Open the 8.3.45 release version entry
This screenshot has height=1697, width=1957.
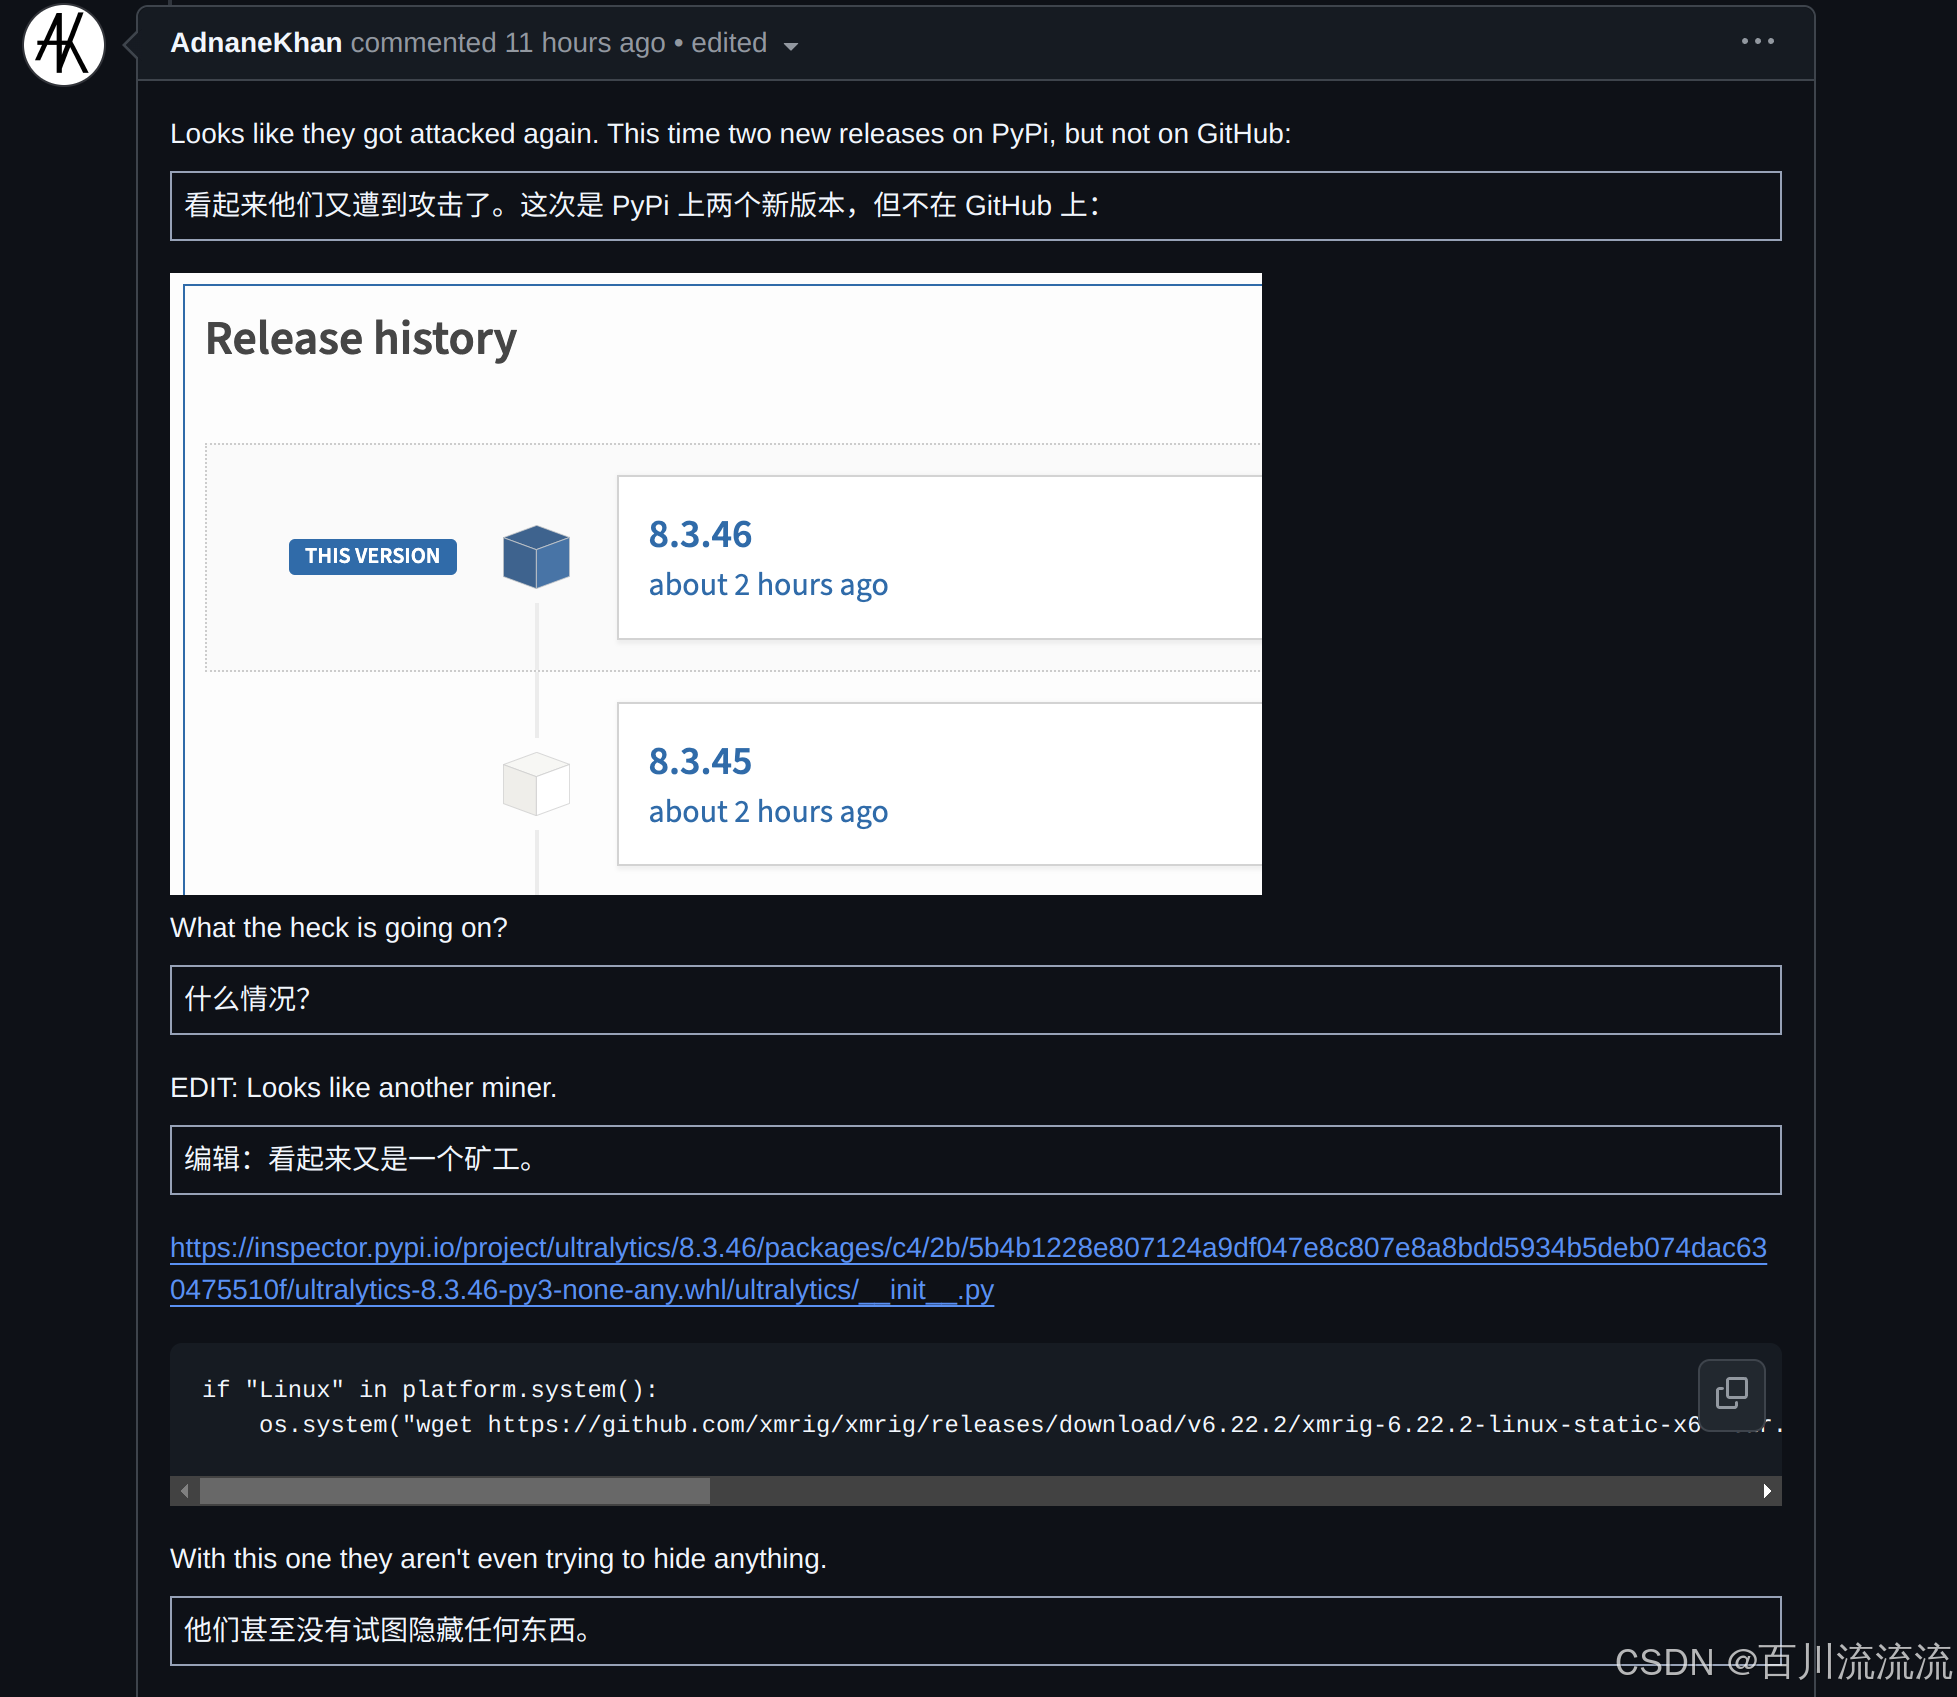(x=700, y=762)
